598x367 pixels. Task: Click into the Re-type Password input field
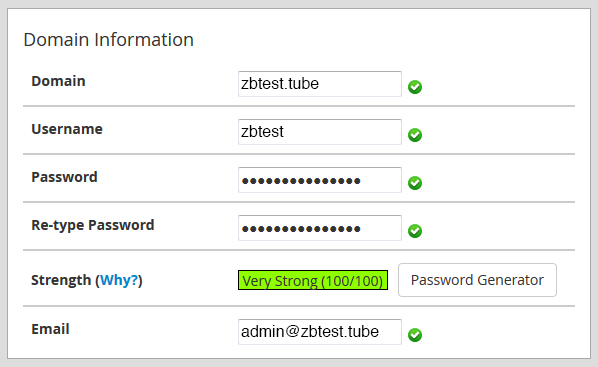click(320, 228)
